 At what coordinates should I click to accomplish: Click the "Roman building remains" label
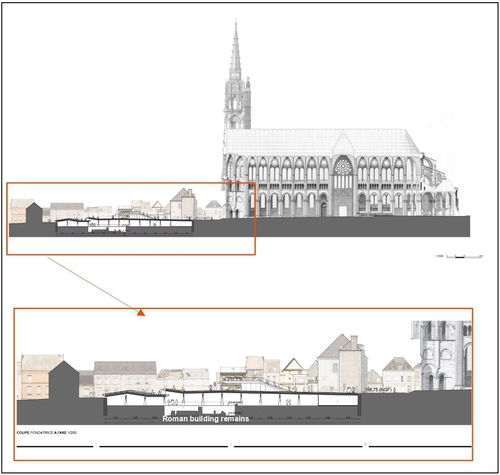pyautogui.click(x=206, y=419)
